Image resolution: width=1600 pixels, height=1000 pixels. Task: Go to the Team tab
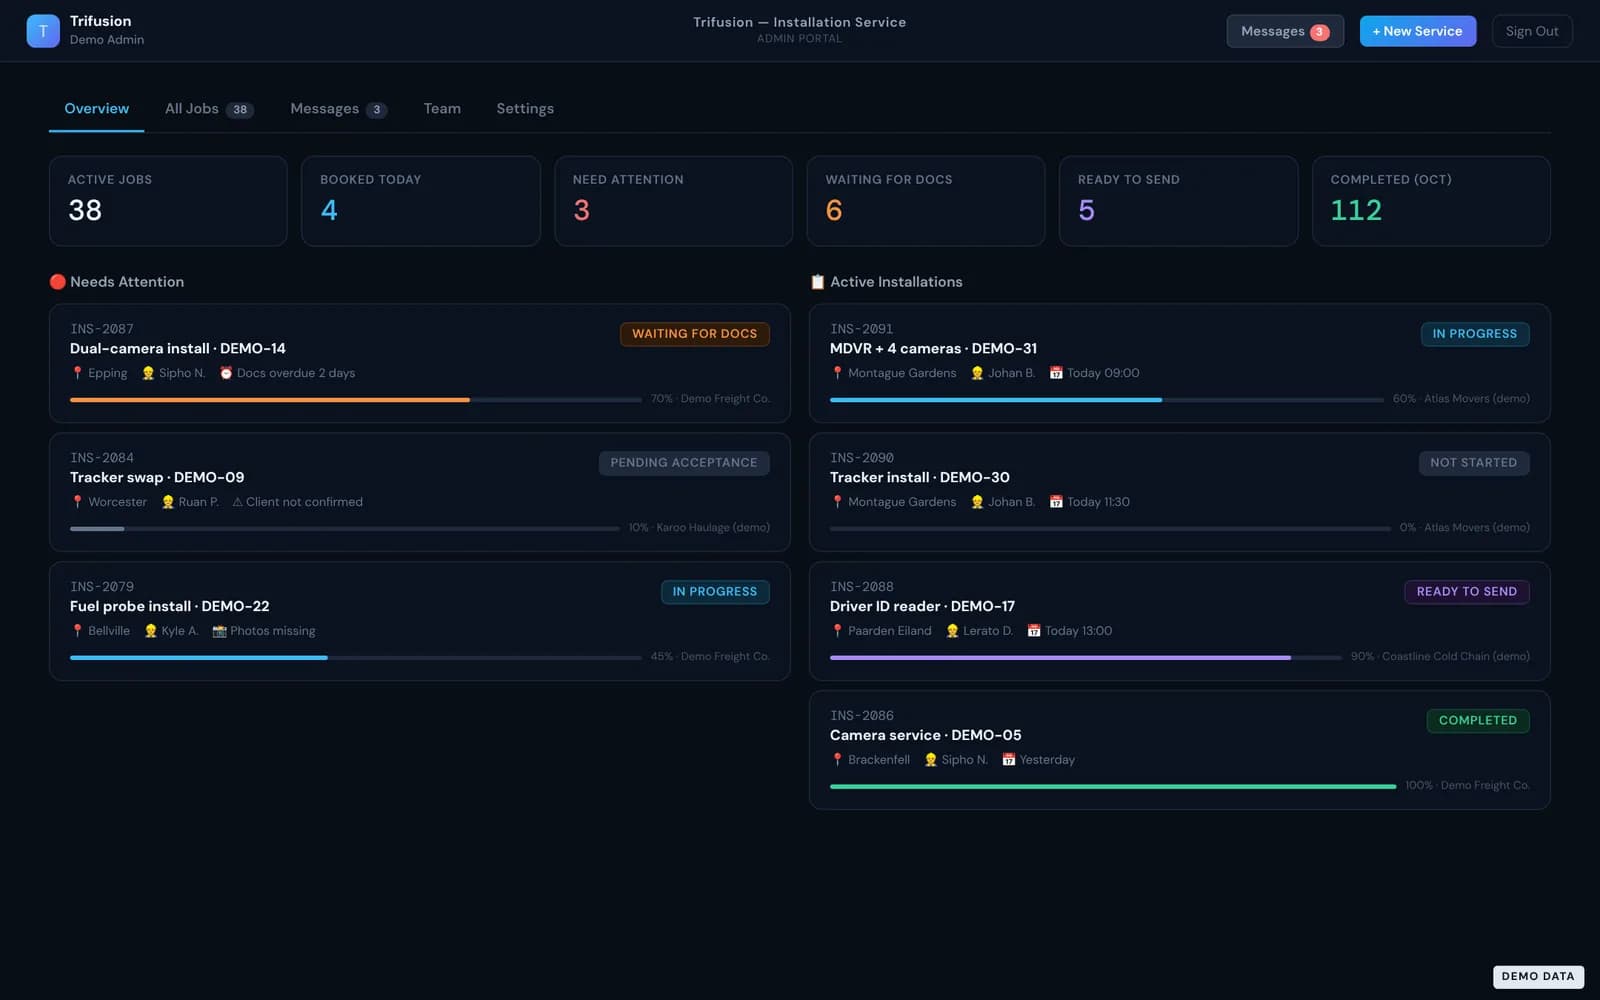pyautogui.click(x=442, y=109)
